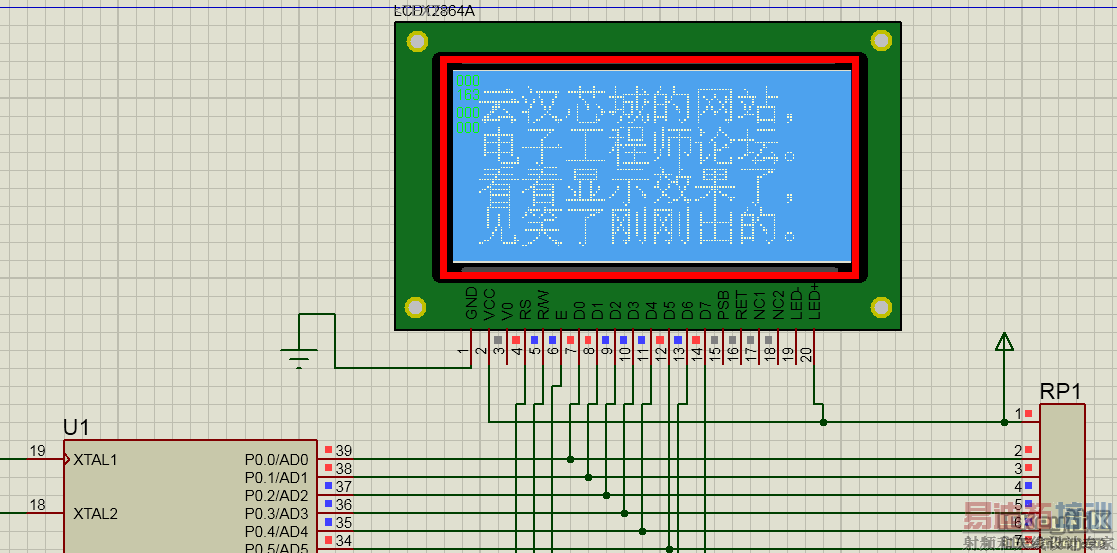Click the P0.2/AD2 pin label
Image resolution: width=1117 pixels, height=553 pixels.
[276, 495]
